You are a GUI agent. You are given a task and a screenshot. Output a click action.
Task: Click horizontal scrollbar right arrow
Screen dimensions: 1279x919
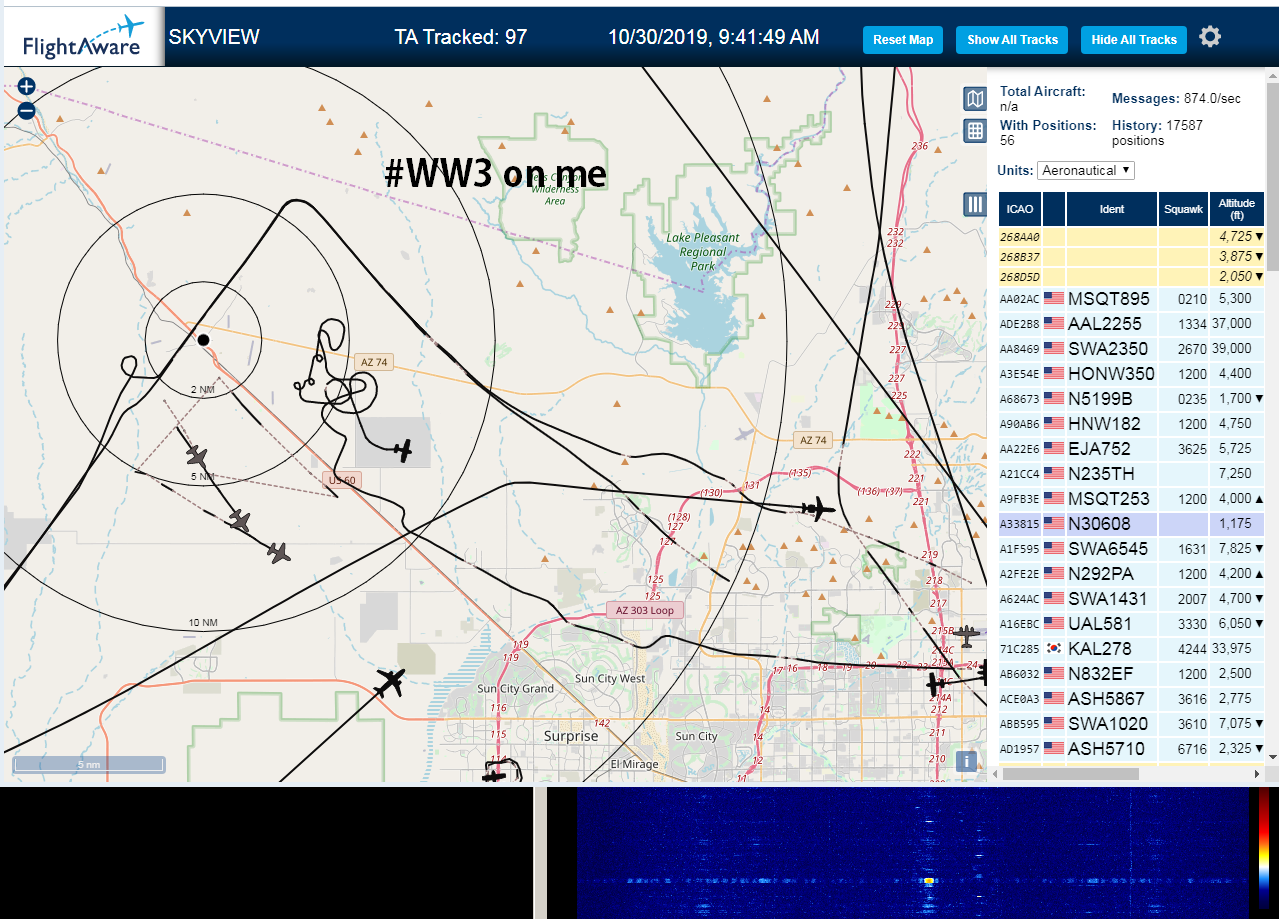1258,773
